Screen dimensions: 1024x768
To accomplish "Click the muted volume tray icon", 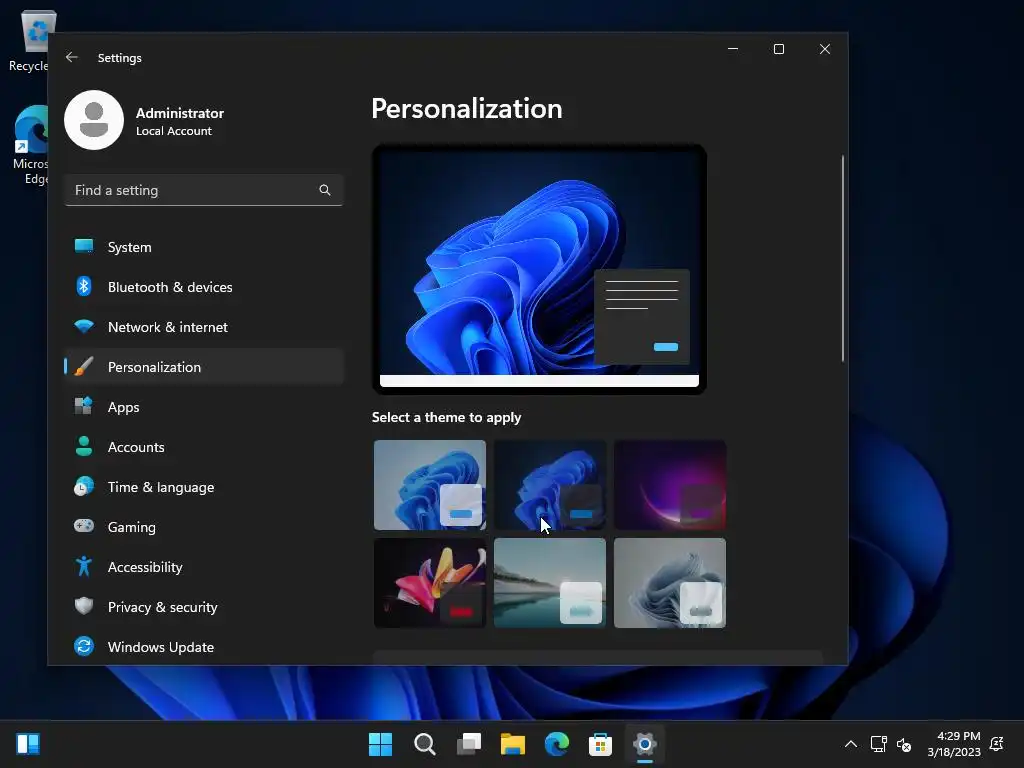I will [x=904, y=744].
